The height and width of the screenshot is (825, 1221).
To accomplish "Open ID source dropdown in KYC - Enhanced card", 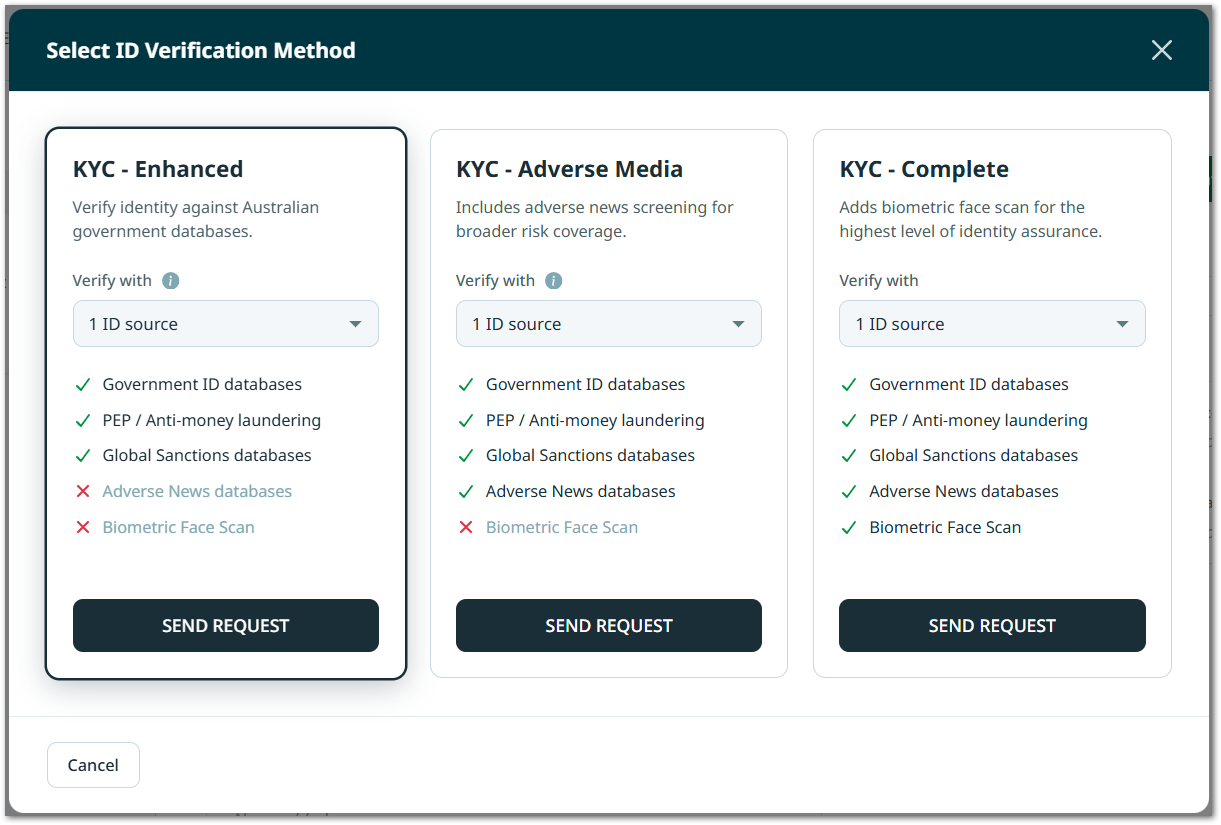I will pyautogui.click(x=226, y=324).
